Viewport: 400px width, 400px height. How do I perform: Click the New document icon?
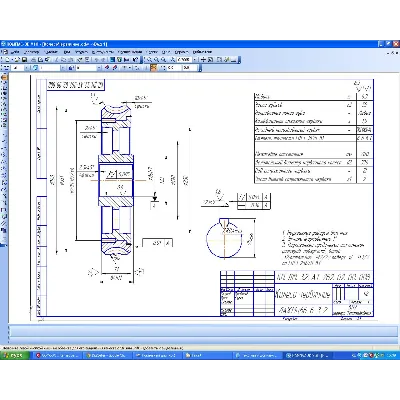7,60
